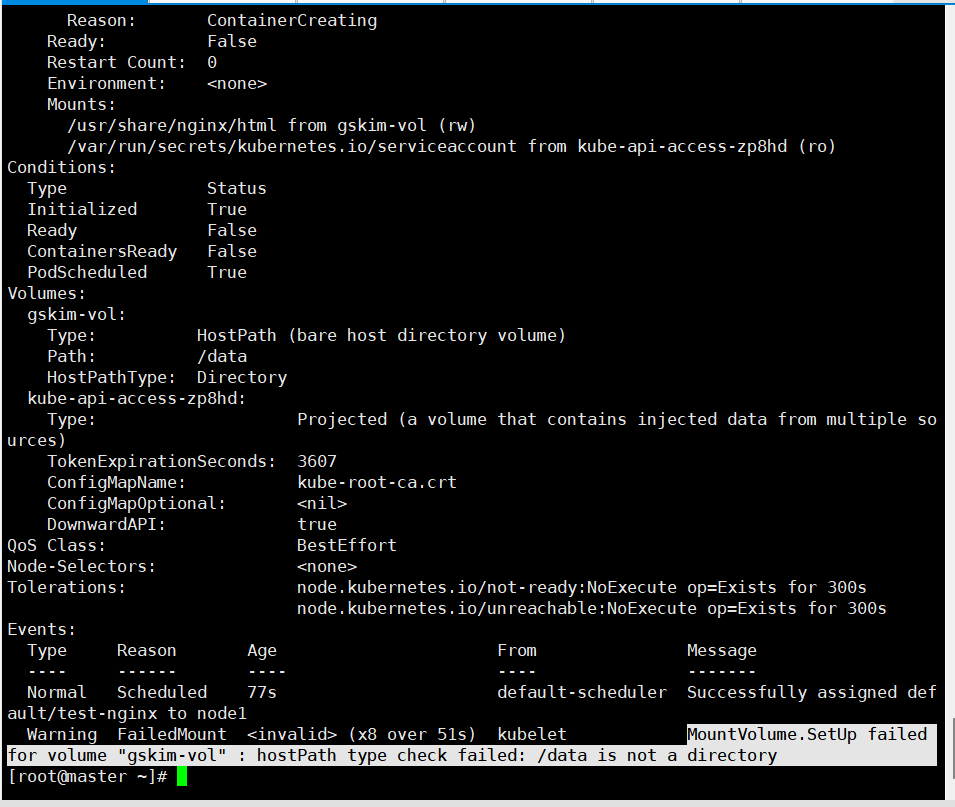Click kube-api-access-zp8hd (ro) in the Mounts list

tap(706, 147)
